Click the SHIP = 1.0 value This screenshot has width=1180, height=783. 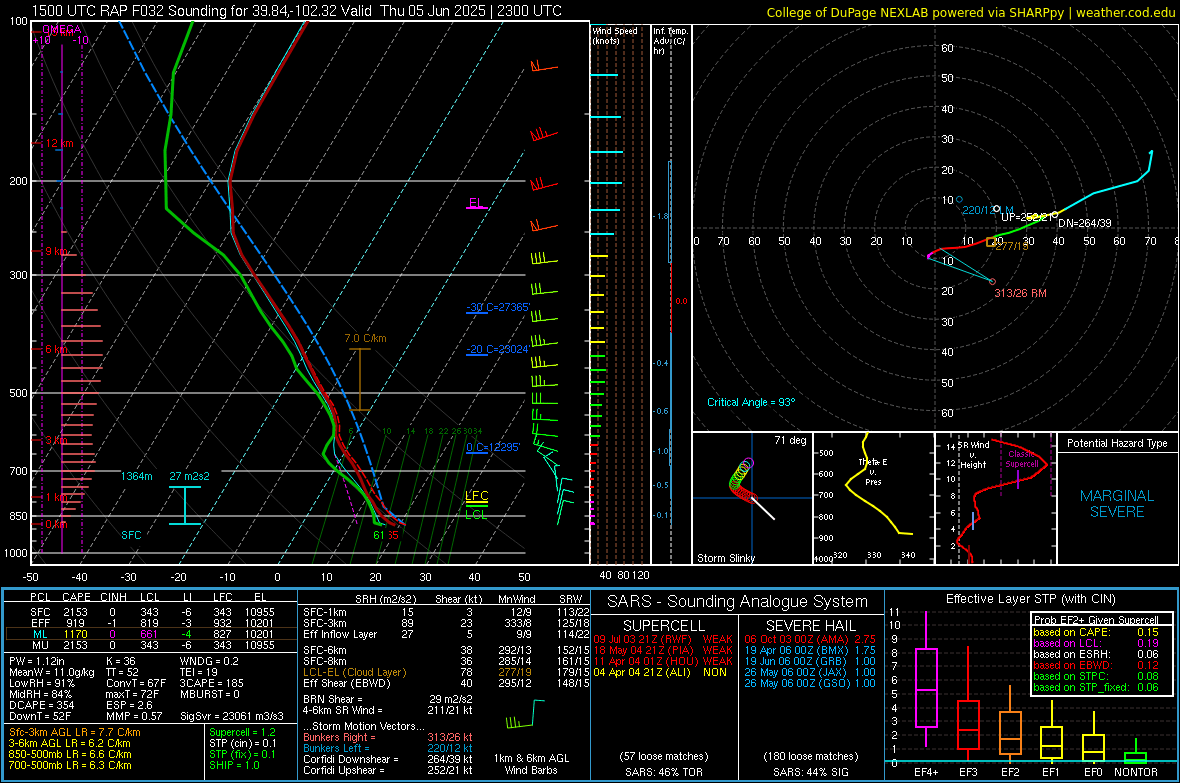pos(234,765)
